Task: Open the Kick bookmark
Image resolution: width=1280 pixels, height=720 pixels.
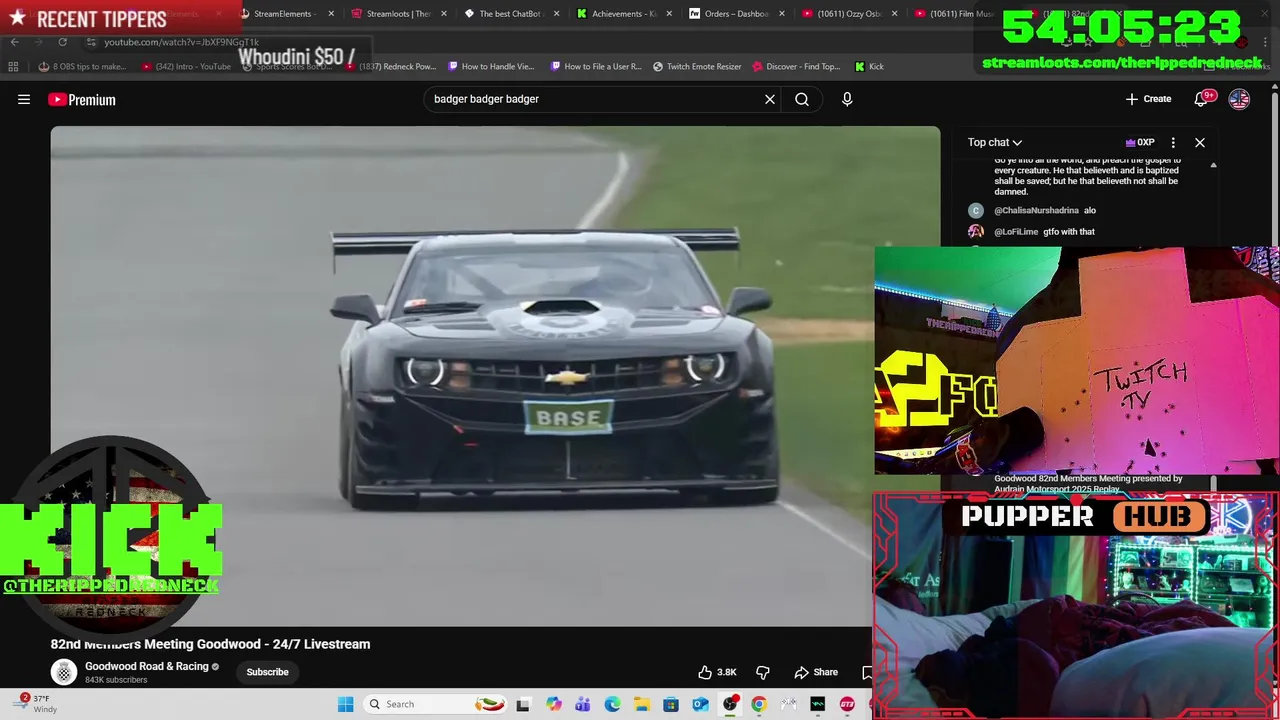Action: pyautogui.click(x=869, y=67)
